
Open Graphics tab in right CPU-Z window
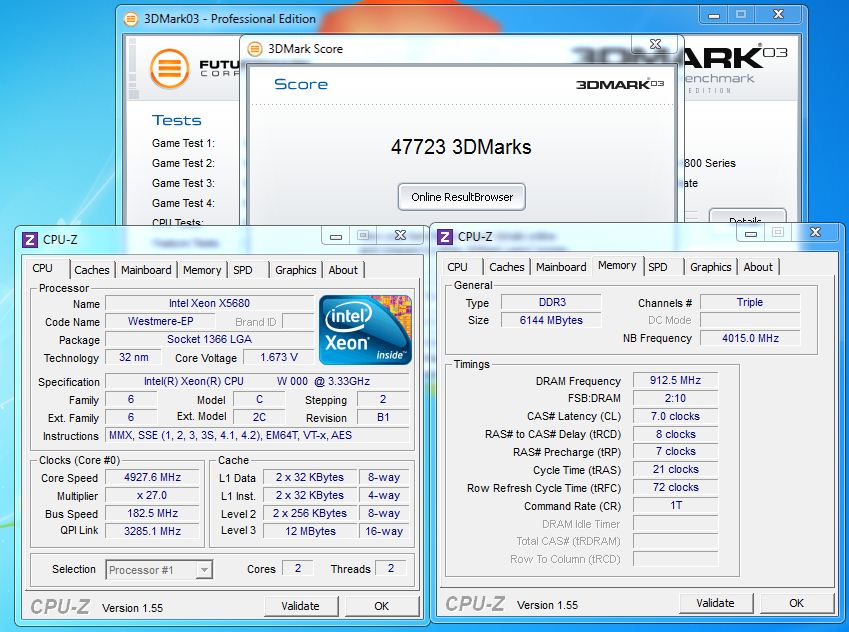(x=710, y=267)
